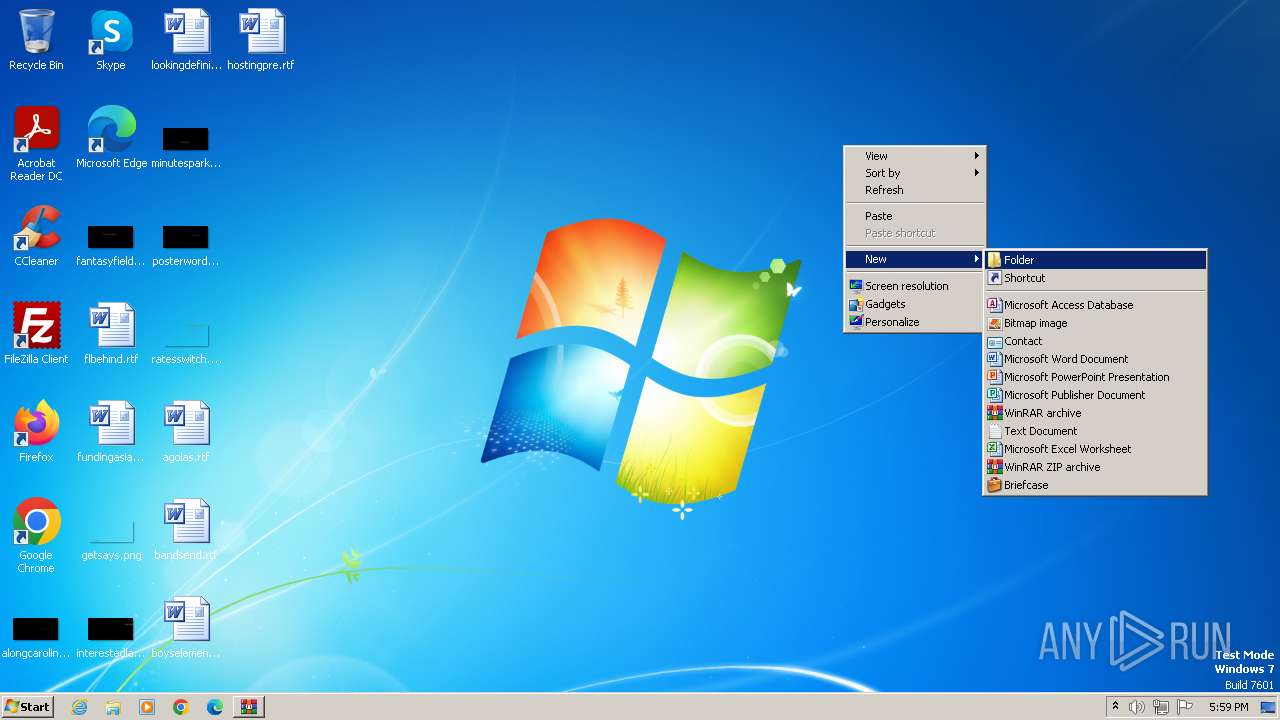Select the lookingdefini document icon

click(x=186, y=40)
